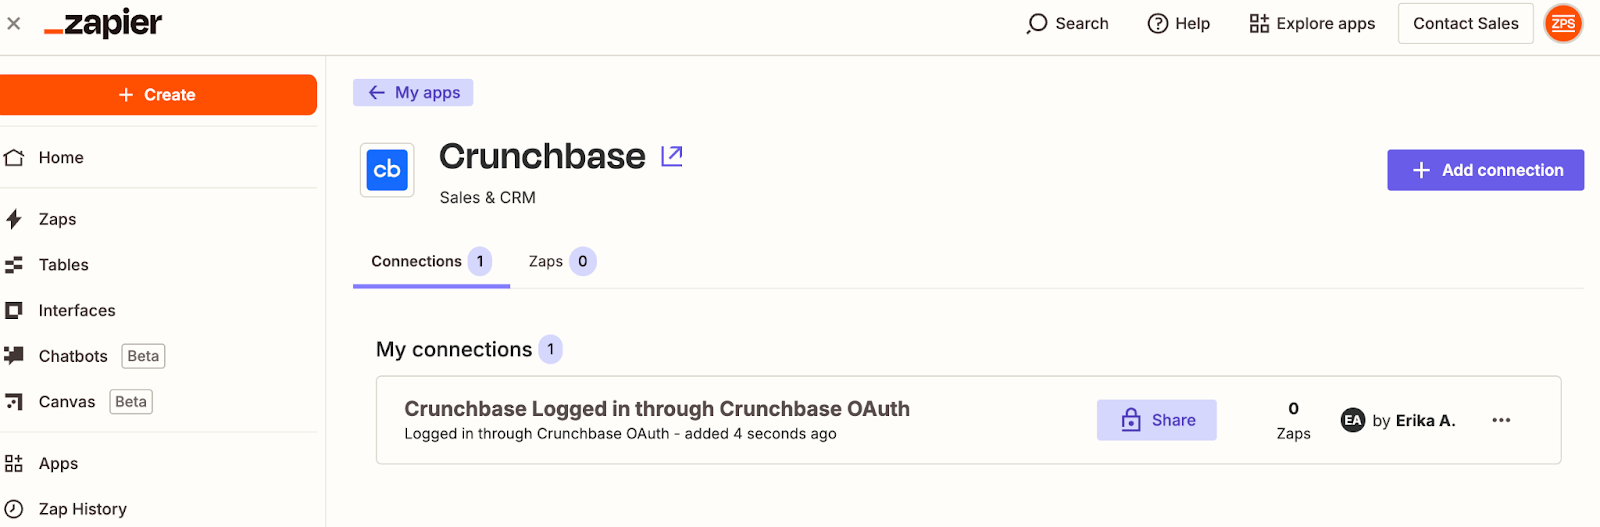
Task: Select the Connections tab
Action: pos(431,262)
